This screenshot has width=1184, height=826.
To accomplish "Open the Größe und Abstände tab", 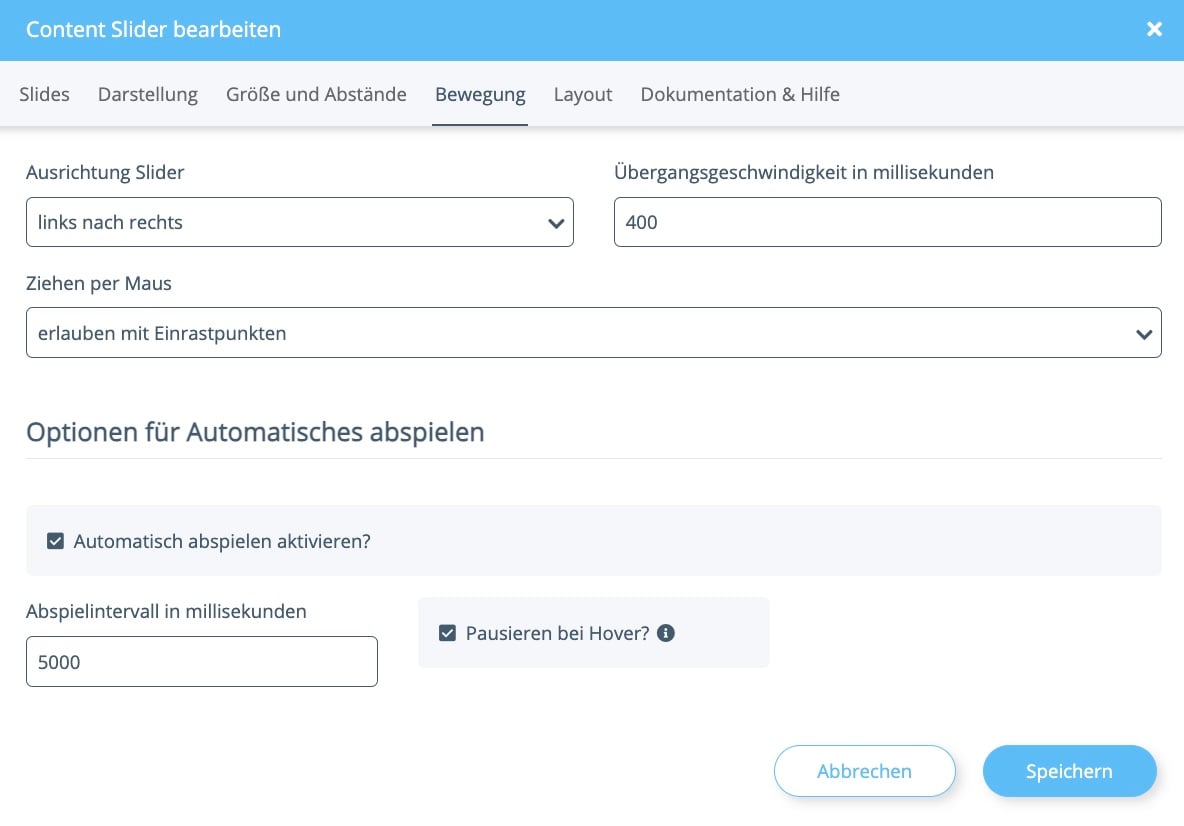I will (x=316, y=94).
